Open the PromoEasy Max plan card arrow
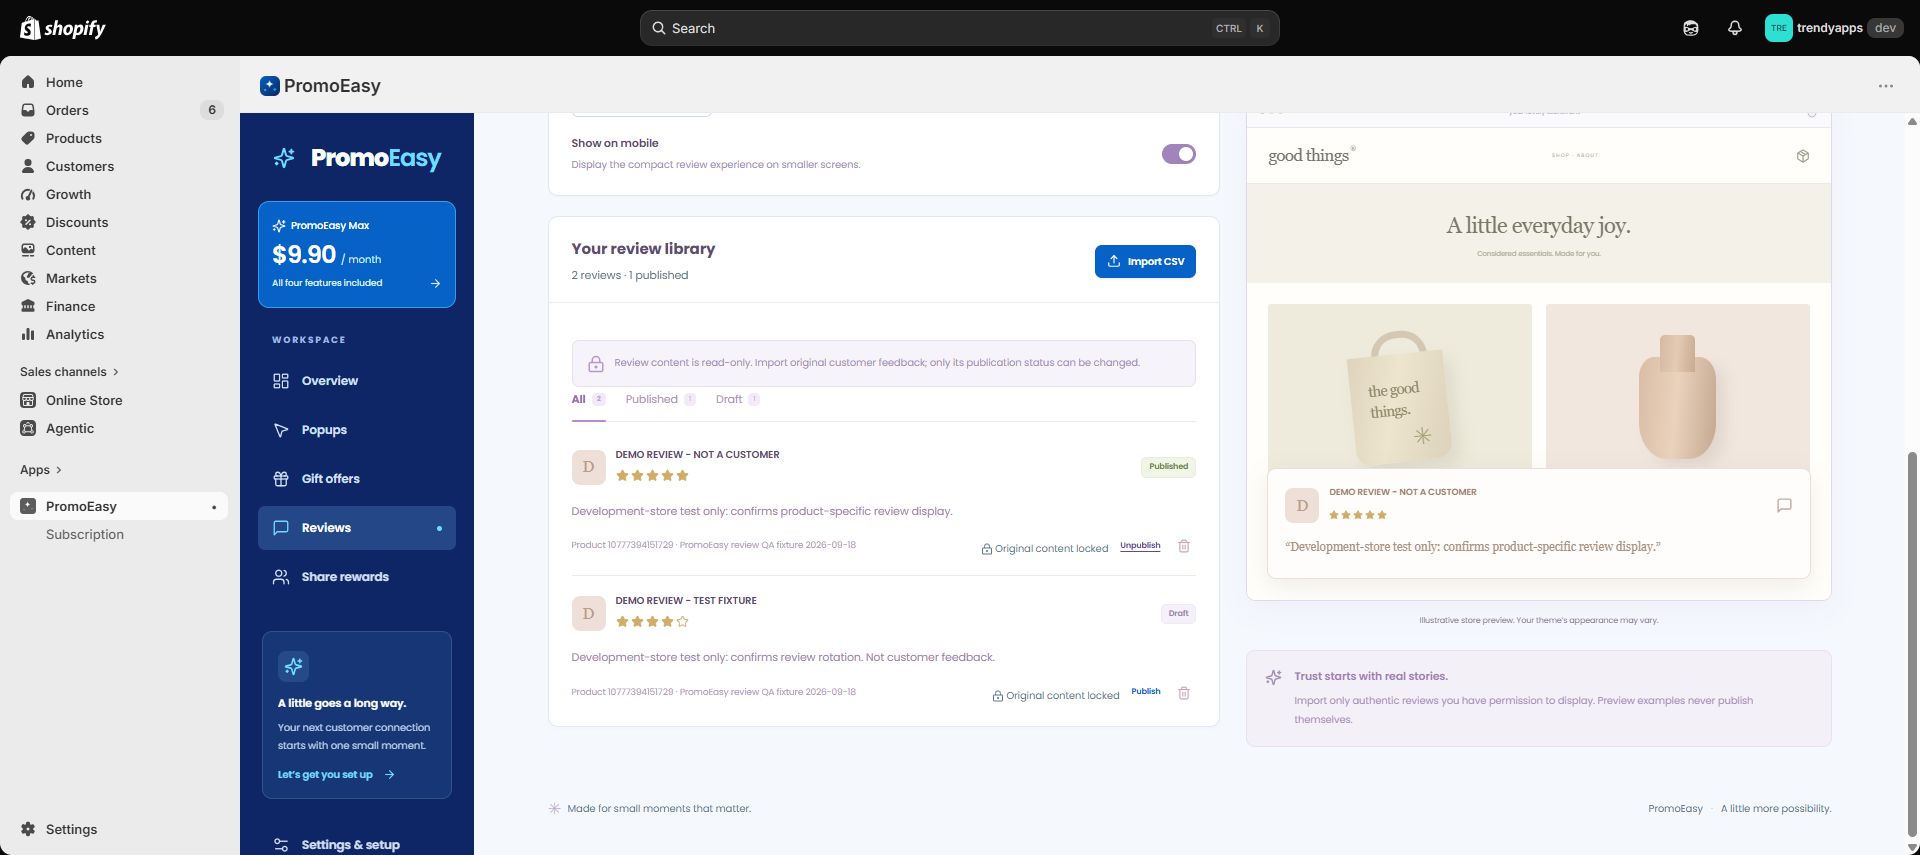 pos(435,283)
